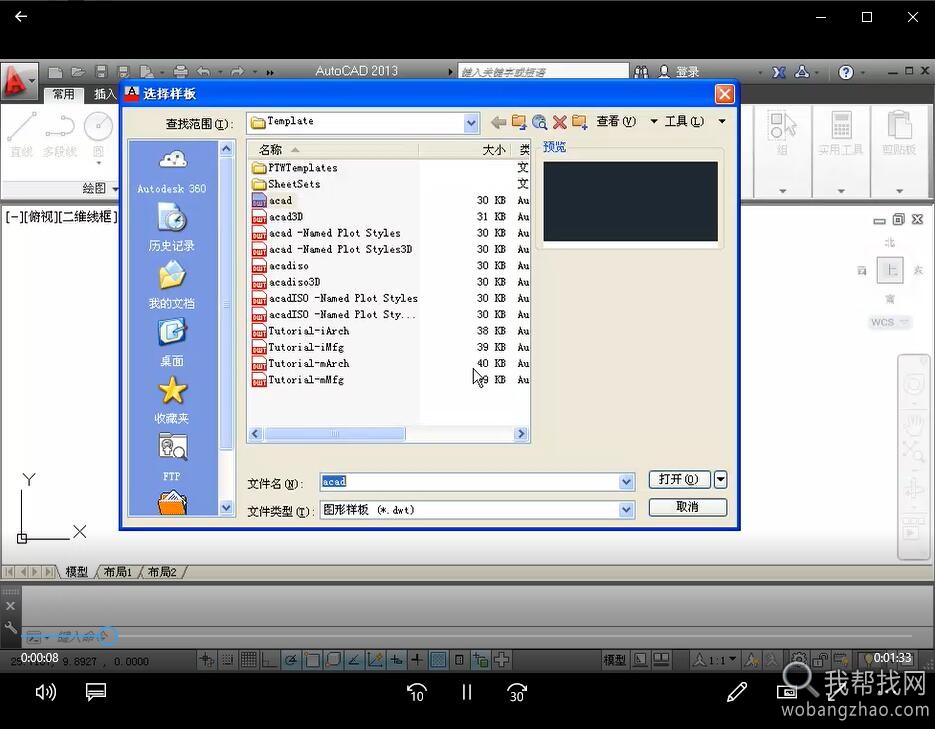This screenshot has height=729, width=935.
Task: Seek on the video progress bar
Action: pyautogui.click(x=468, y=636)
